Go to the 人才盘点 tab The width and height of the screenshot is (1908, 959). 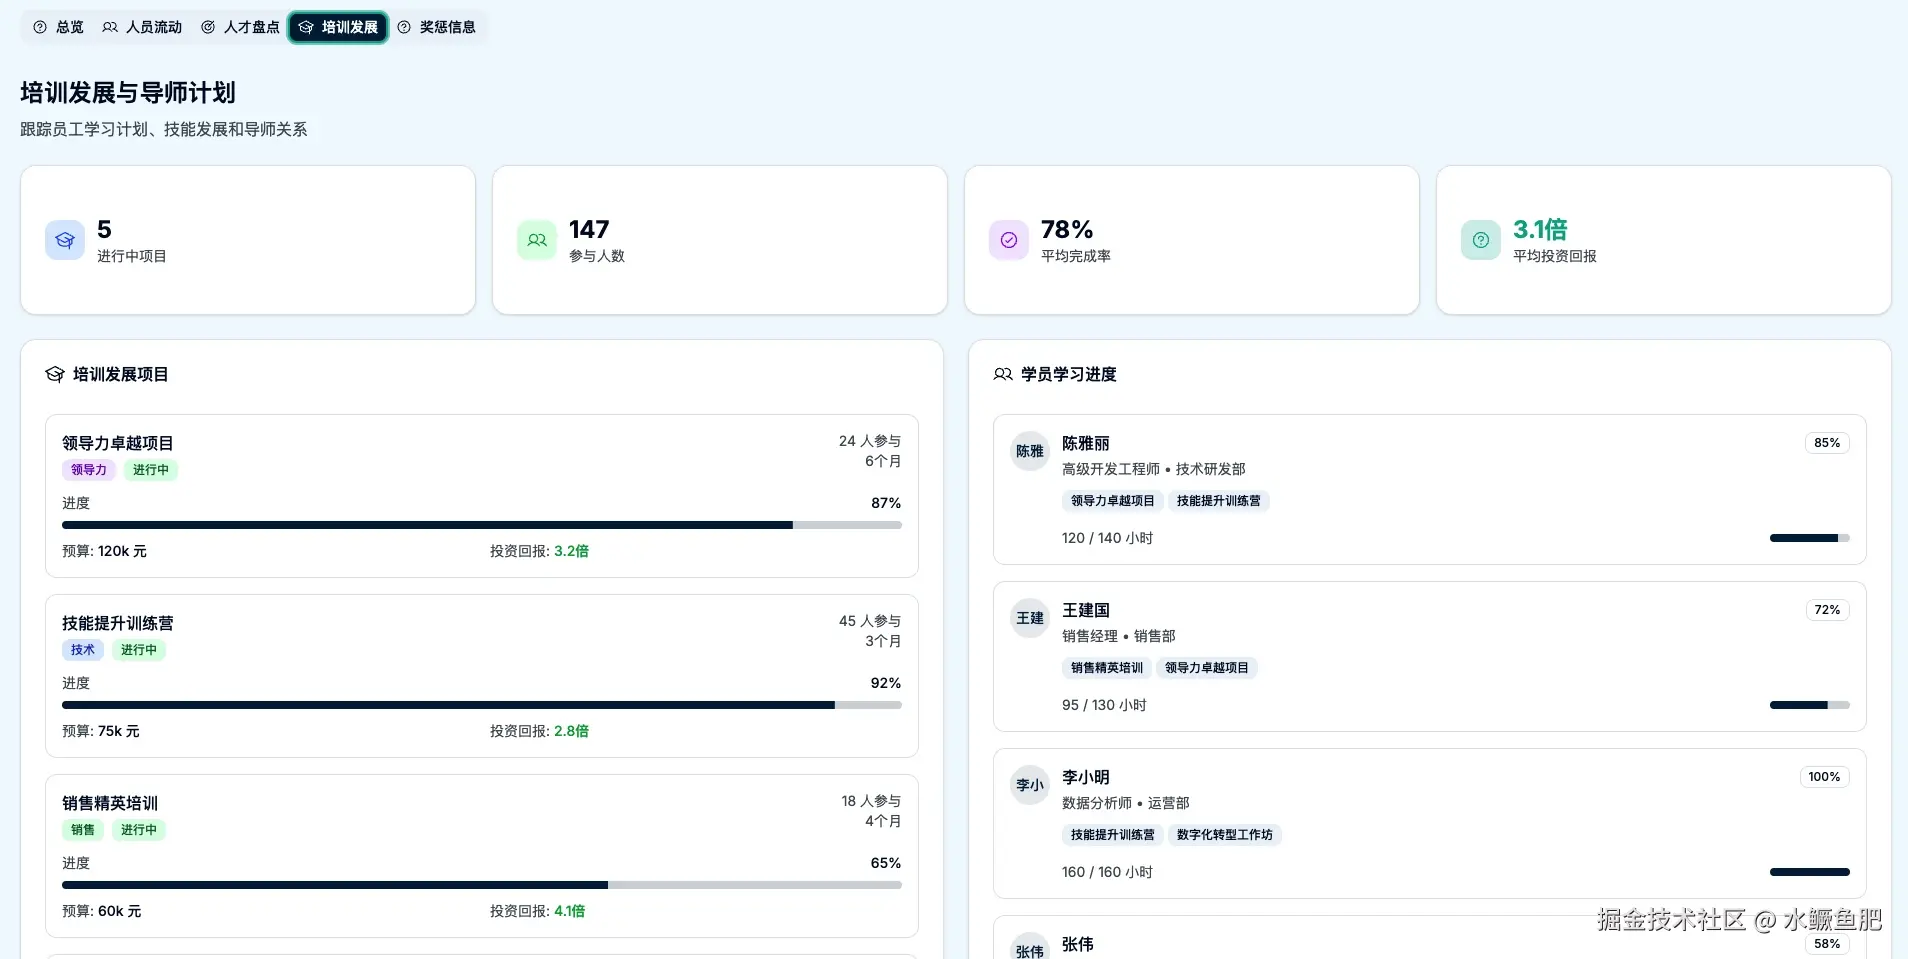tap(240, 27)
